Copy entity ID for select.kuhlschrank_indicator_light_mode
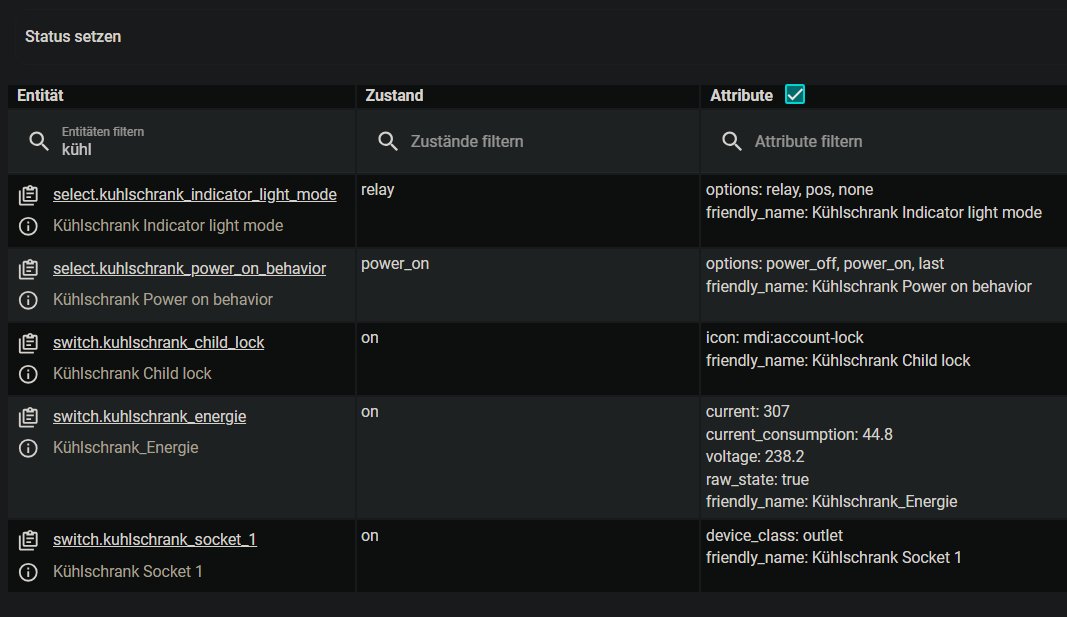 coord(29,195)
